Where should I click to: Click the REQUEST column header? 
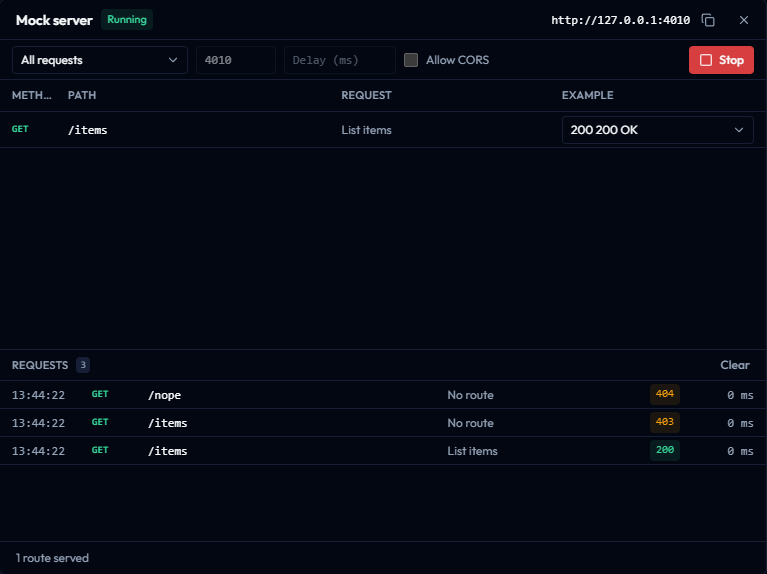(366, 95)
